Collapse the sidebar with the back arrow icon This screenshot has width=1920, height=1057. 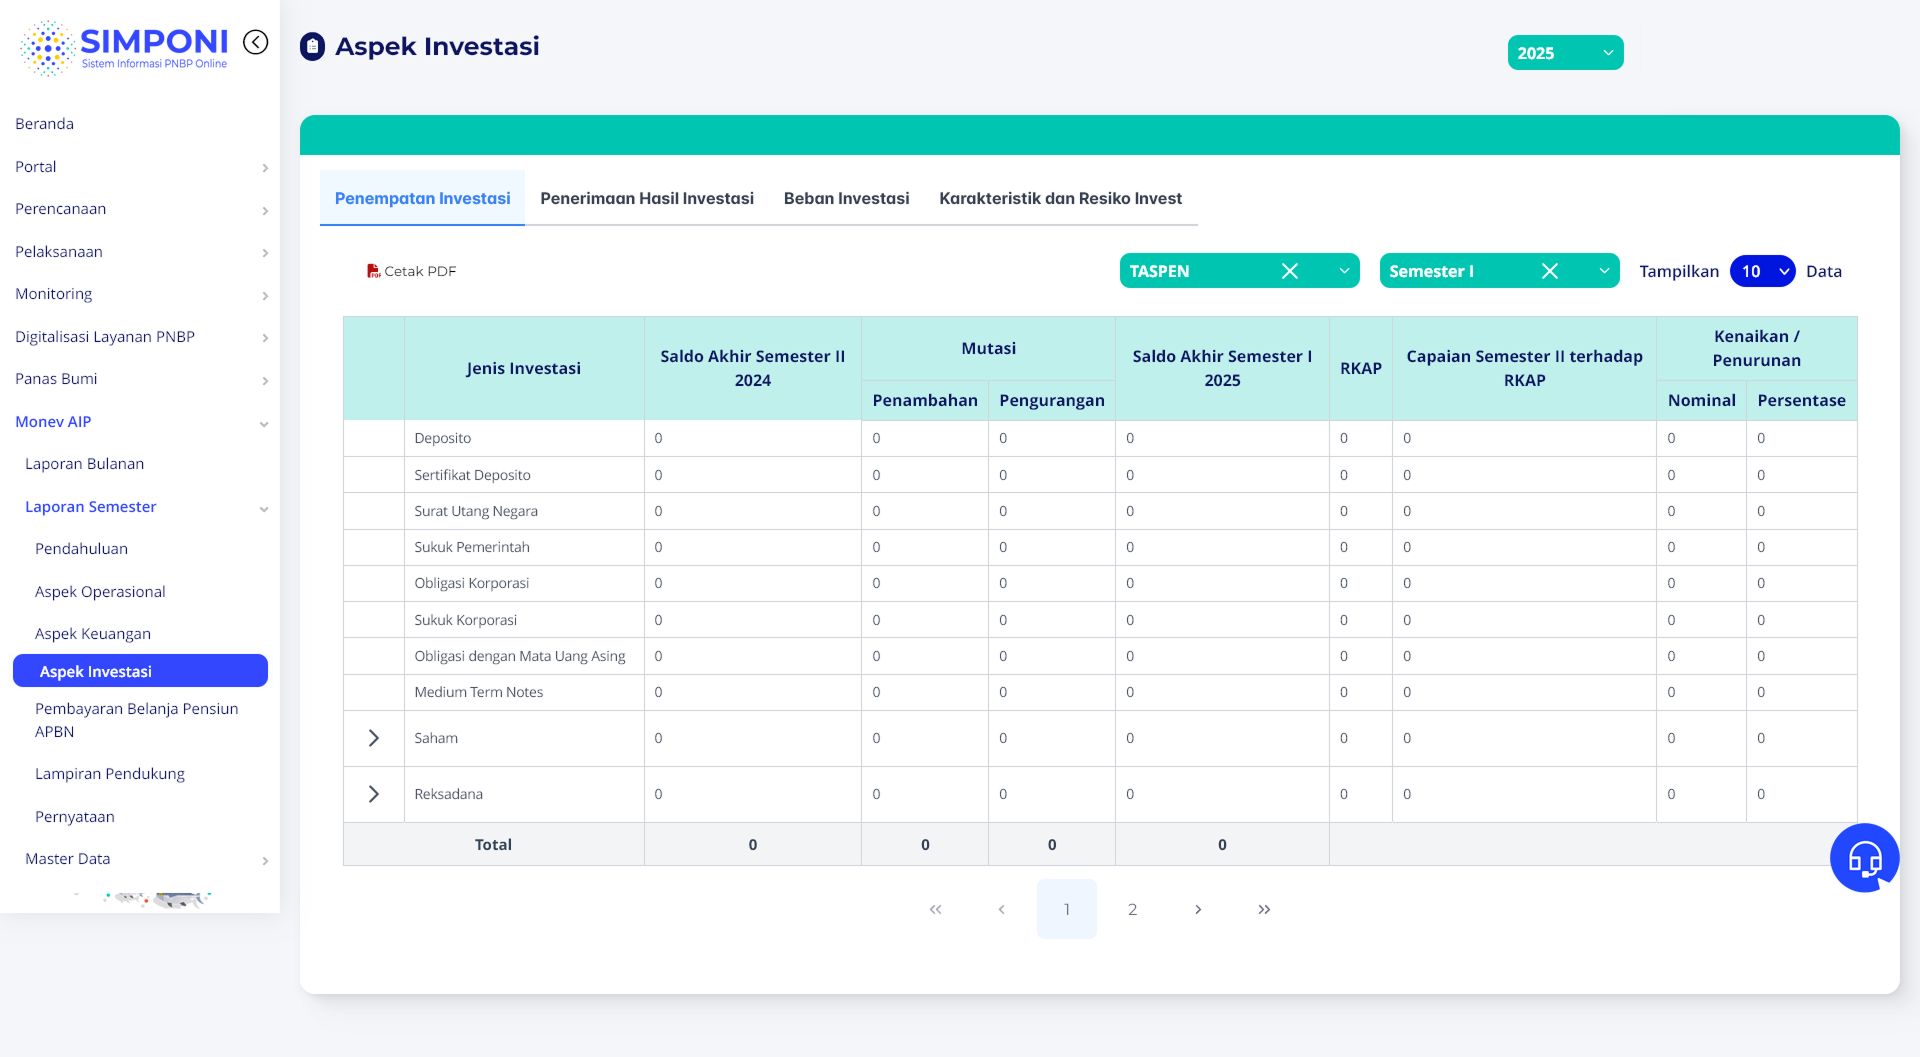256,42
